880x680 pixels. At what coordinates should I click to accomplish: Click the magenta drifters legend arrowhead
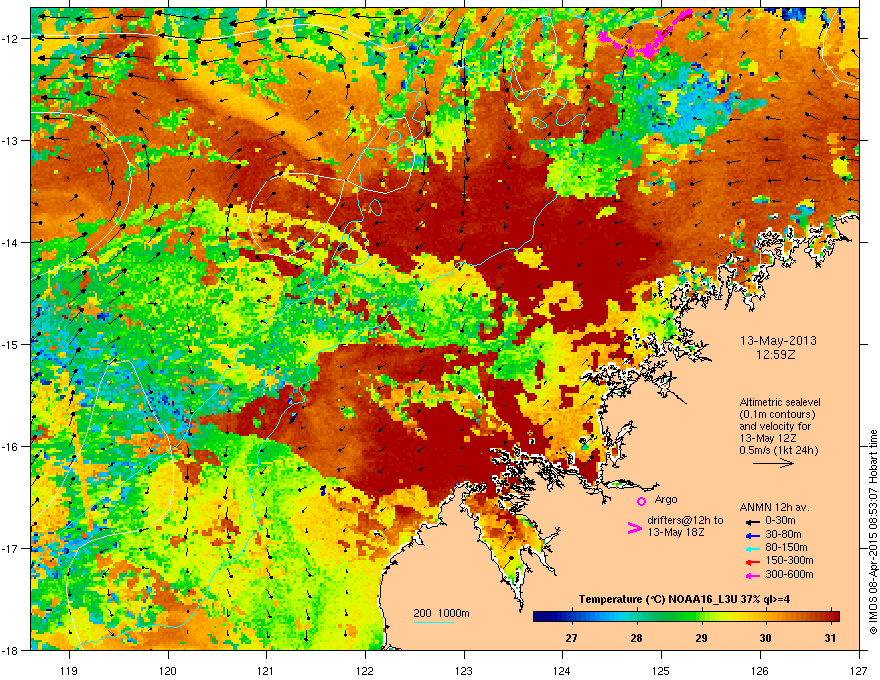[634, 527]
